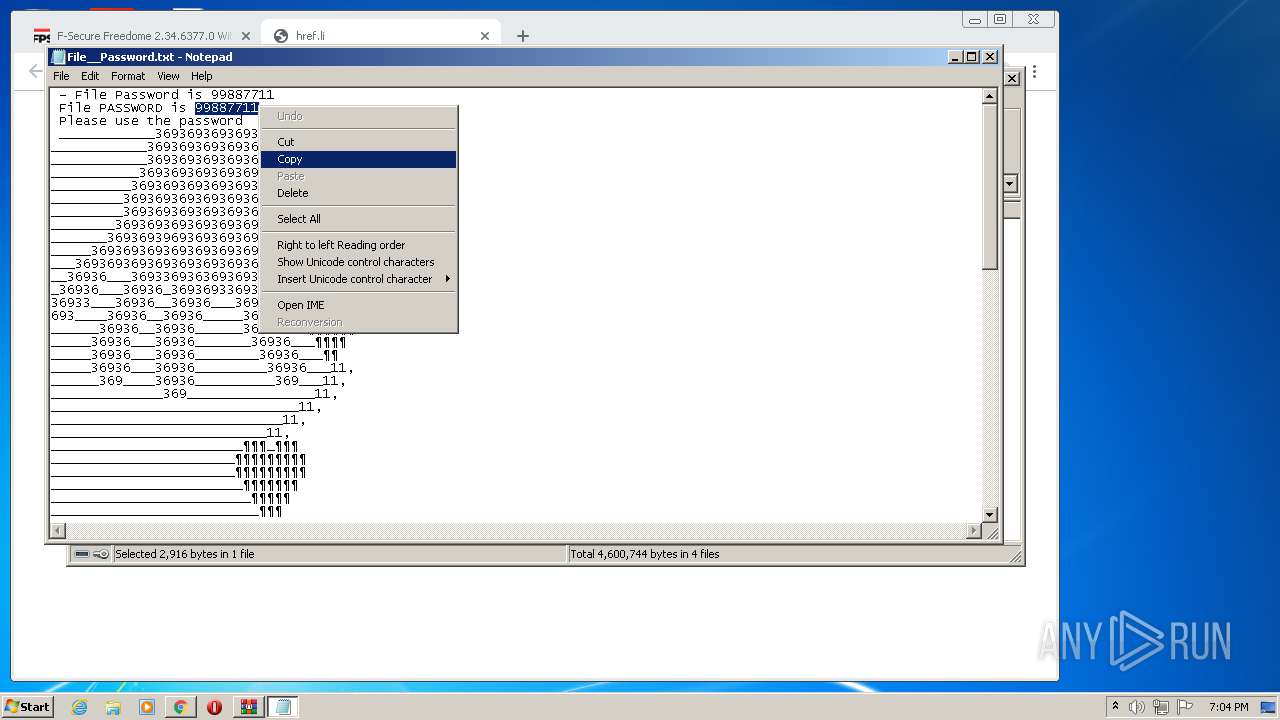Open Chrome three-dot menu
1280x720 pixels.
pos(1035,72)
